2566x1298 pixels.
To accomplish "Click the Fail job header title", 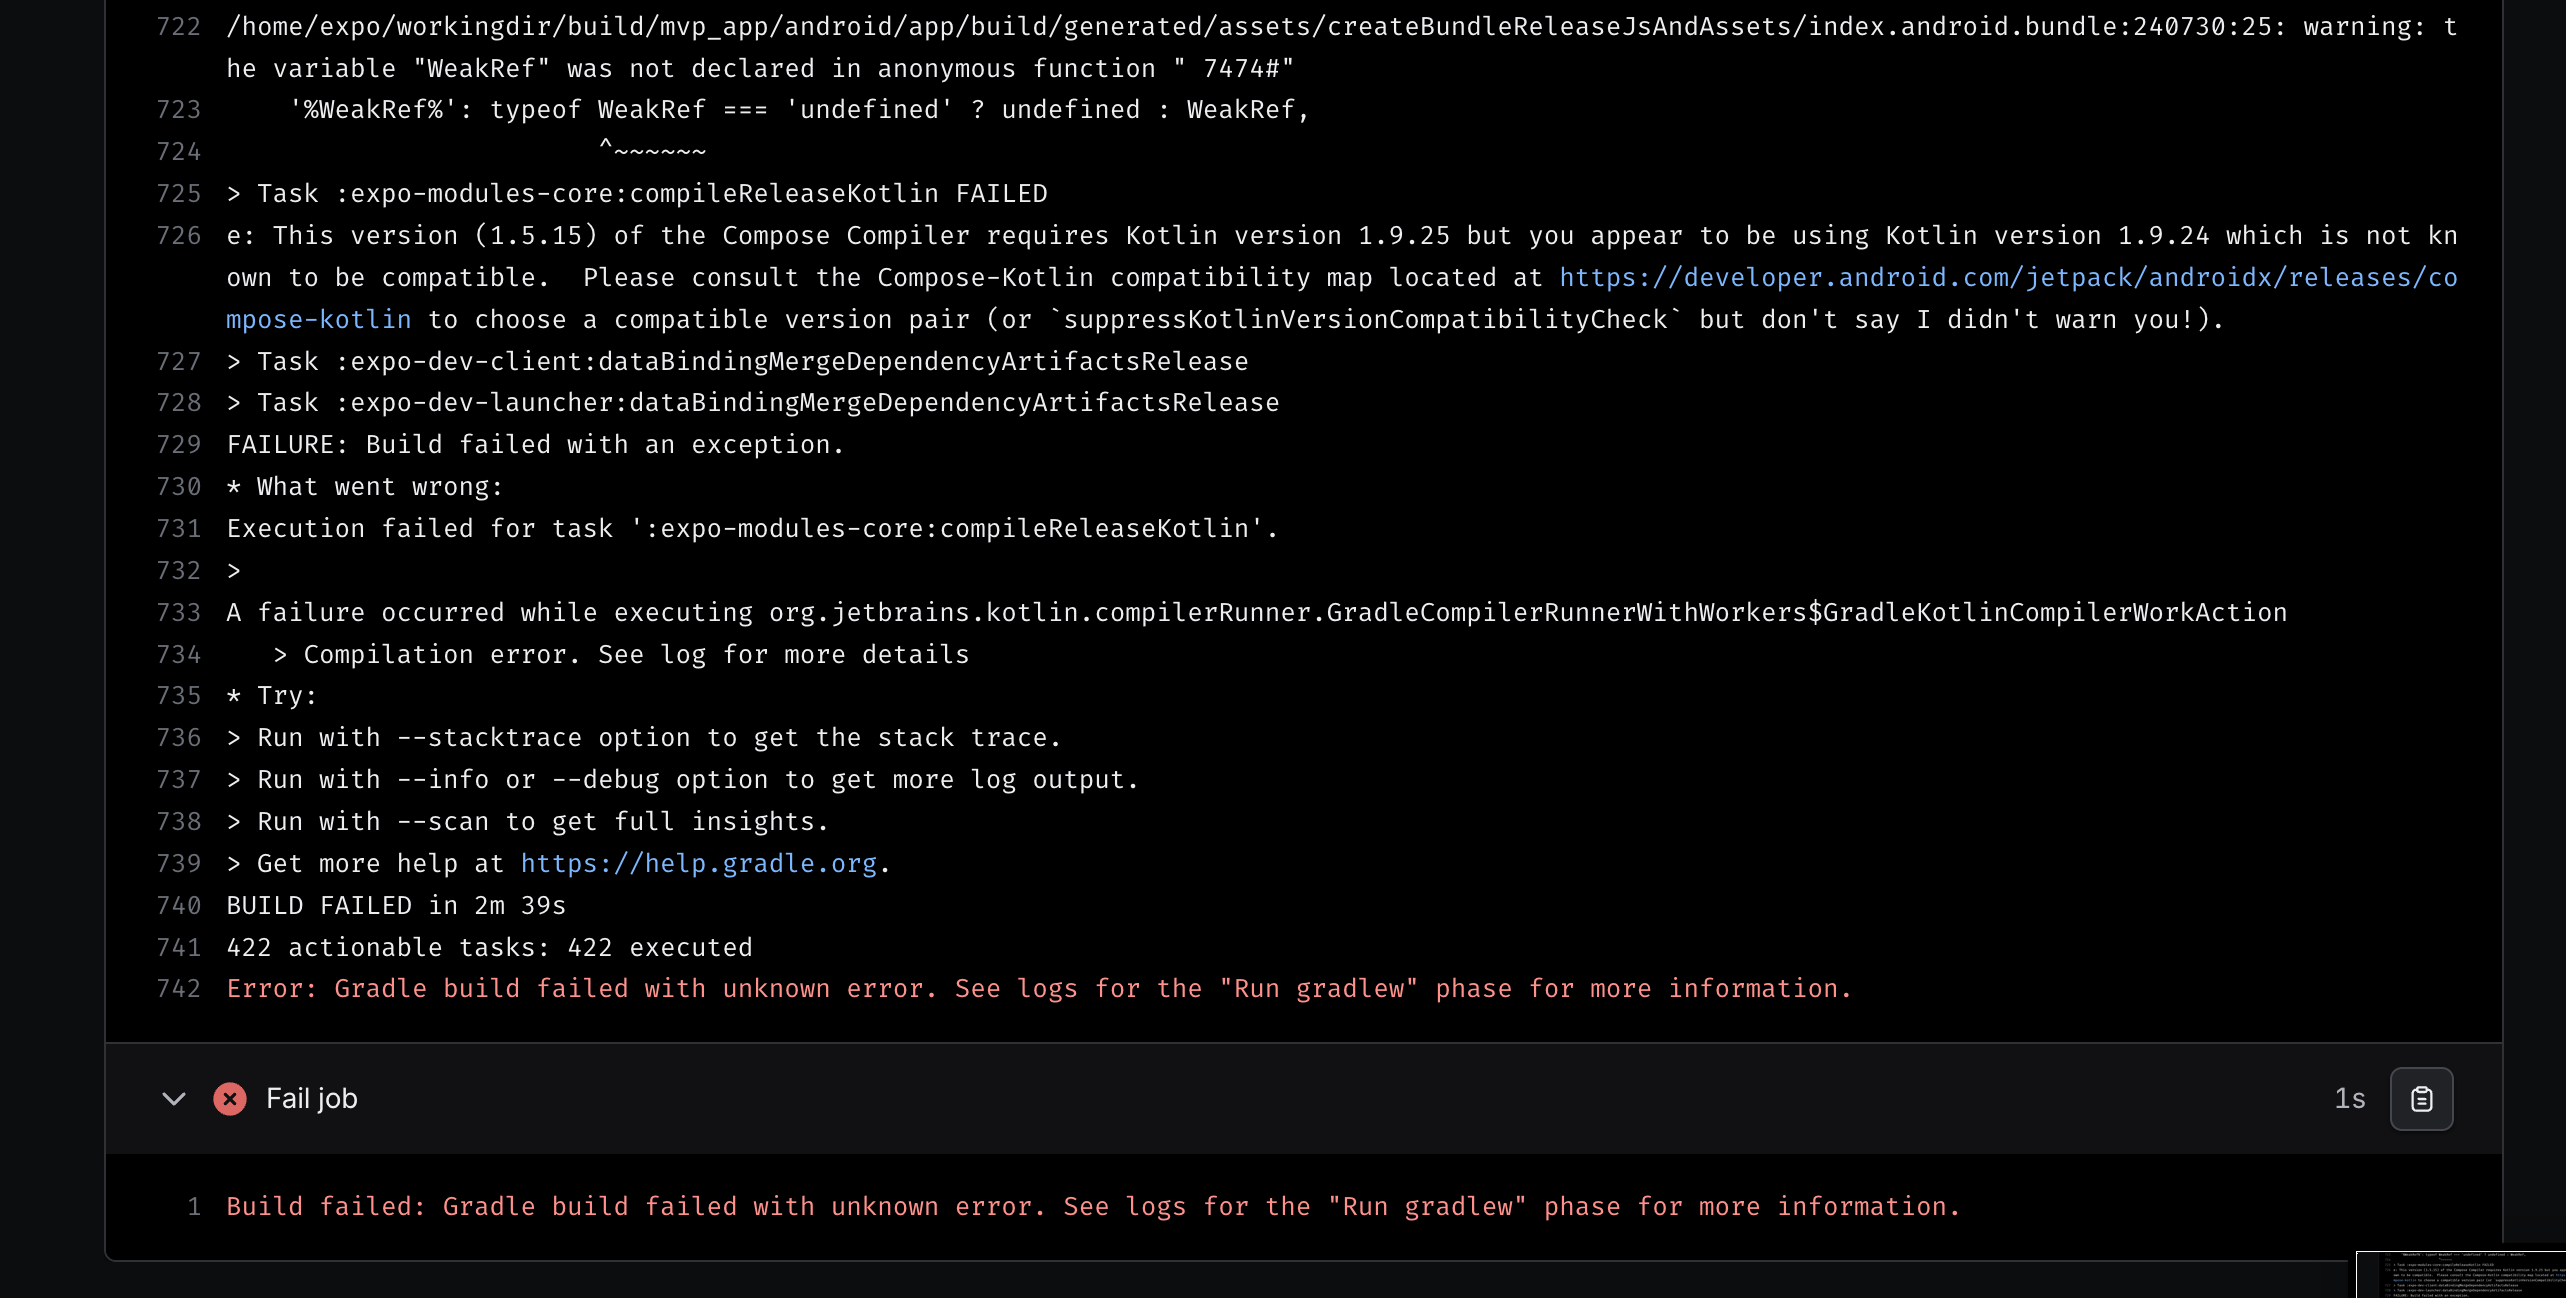I will coord(312,1099).
